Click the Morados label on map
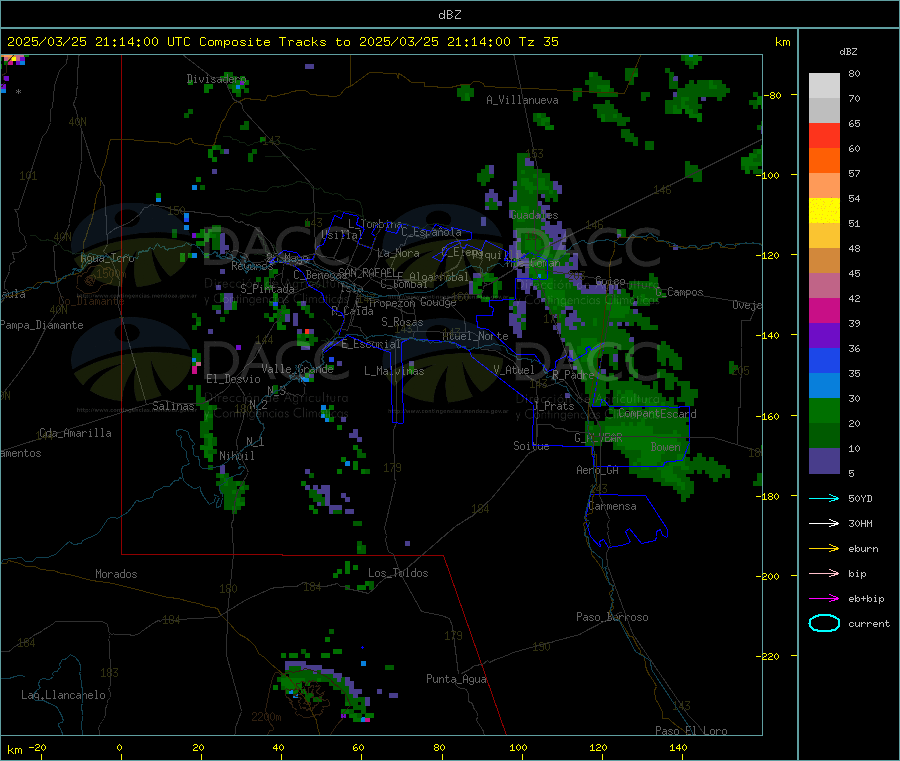The height and width of the screenshot is (761, 900). click(116, 574)
